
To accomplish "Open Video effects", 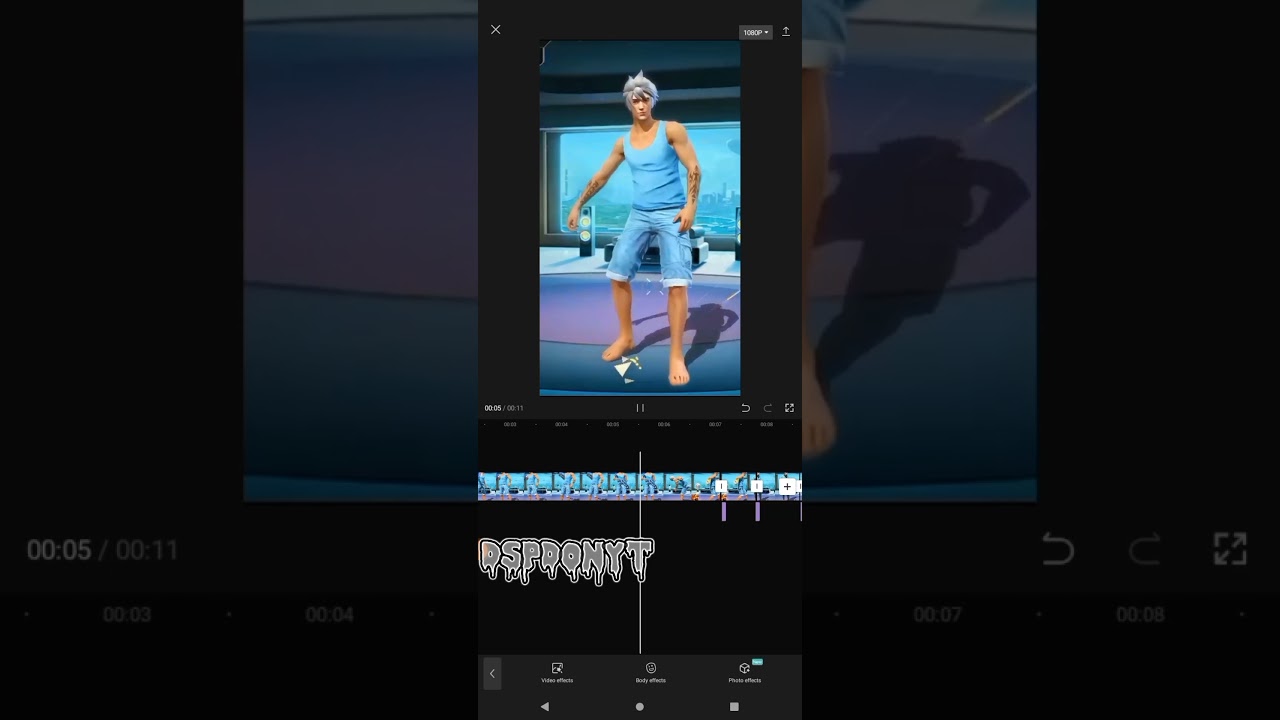I will pyautogui.click(x=557, y=672).
